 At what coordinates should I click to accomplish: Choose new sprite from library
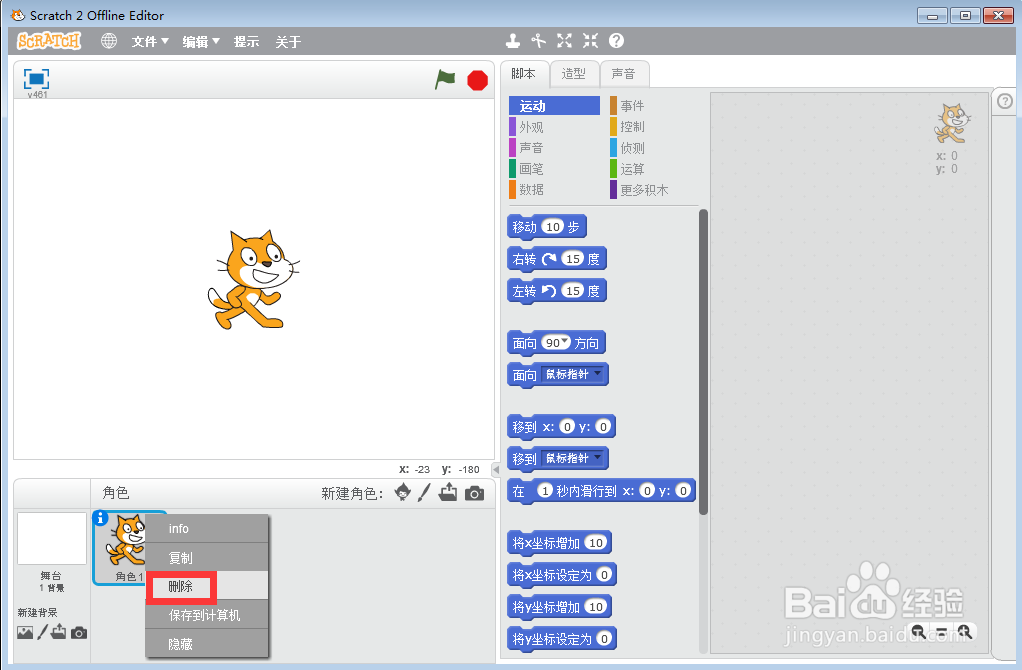(403, 493)
